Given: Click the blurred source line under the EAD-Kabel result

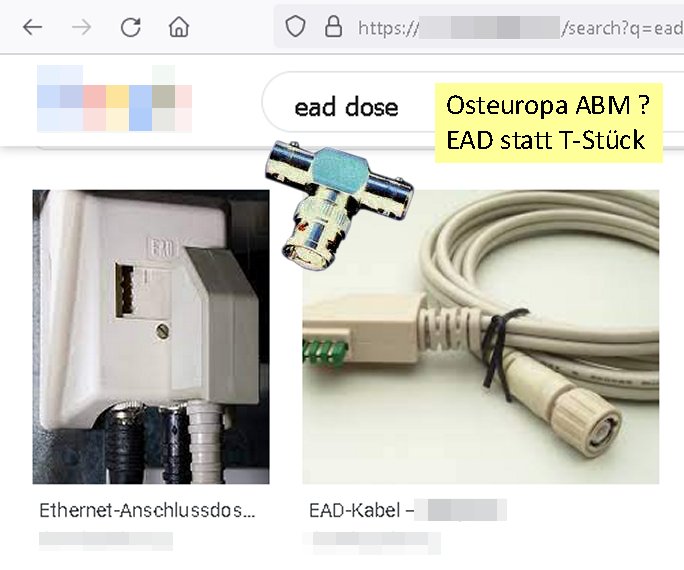Looking at the screenshot, I should click(x=372, y=543).
